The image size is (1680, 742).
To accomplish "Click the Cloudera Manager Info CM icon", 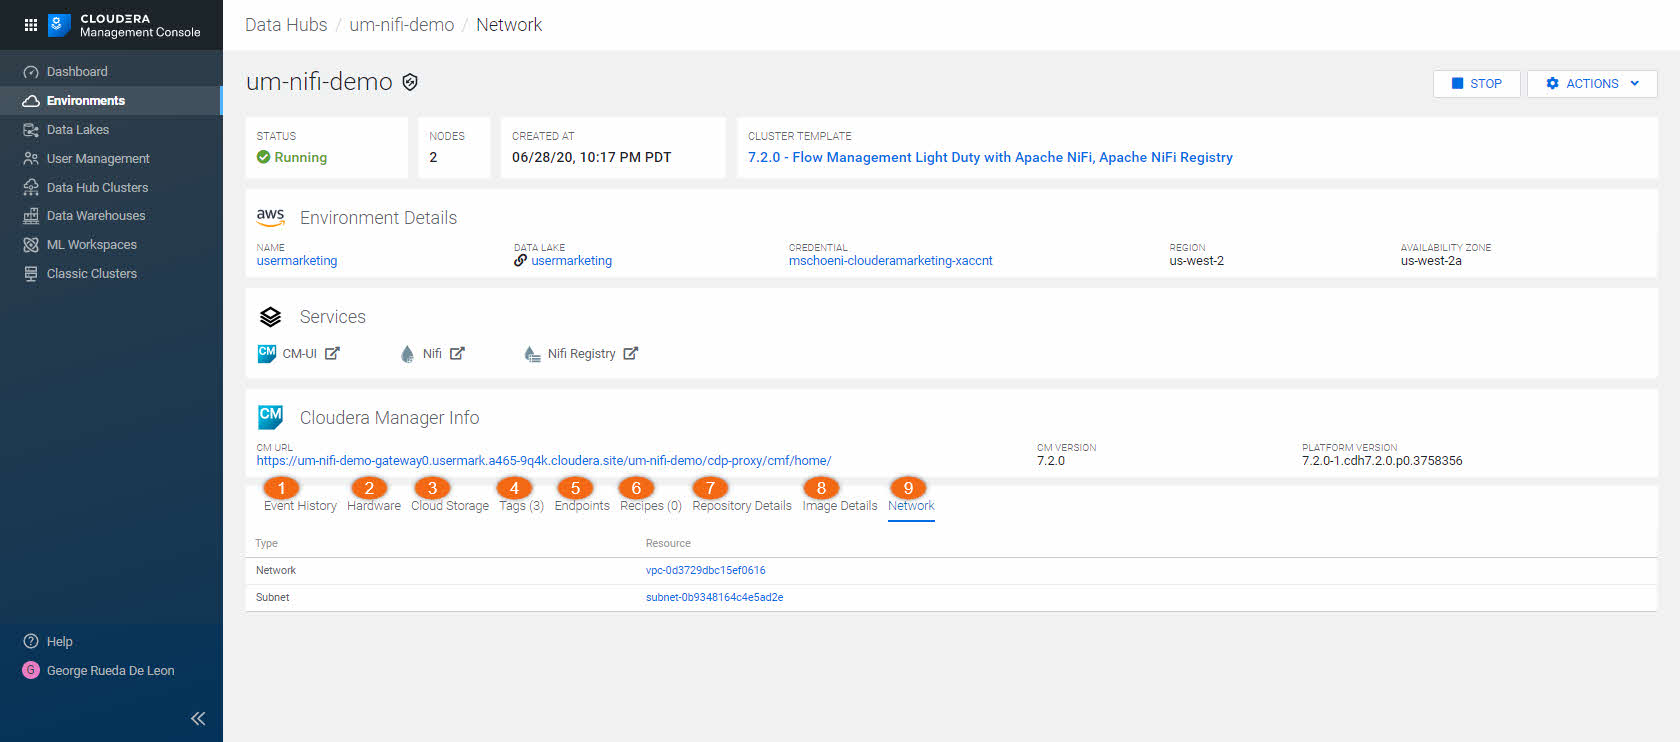I will [271, 417].
